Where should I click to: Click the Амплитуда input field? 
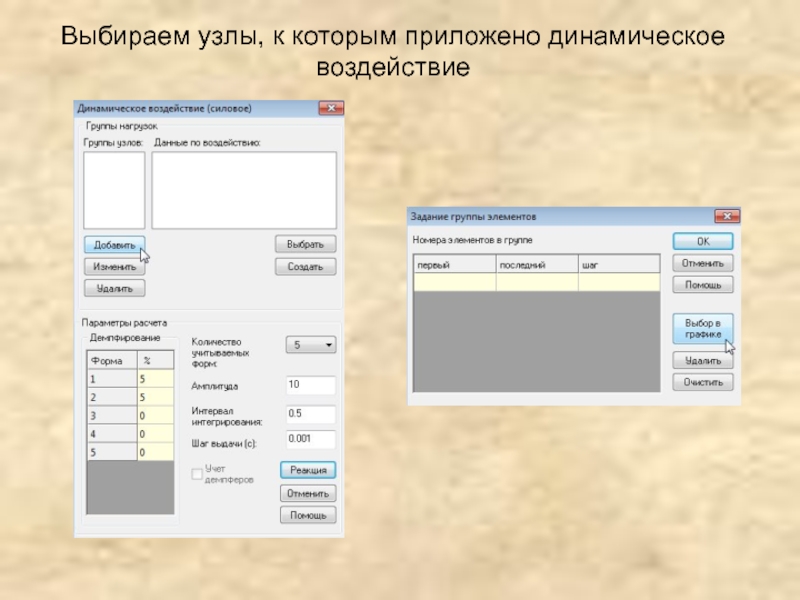(x=310, y=385)
